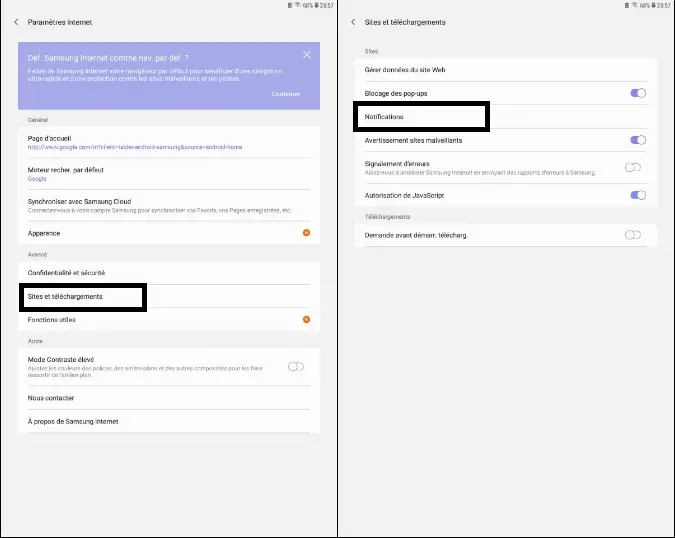Open Synchroniser avec Samsung Cloud
This screenshot has width=675, height=538.
pos(169,205)
